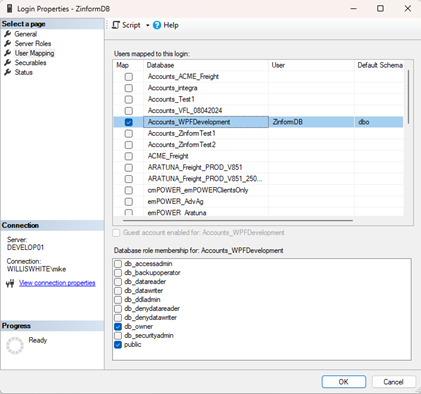This screenshot has width=421, height=394.
Task: Open View connection properties link
Action: coord(57,283)
